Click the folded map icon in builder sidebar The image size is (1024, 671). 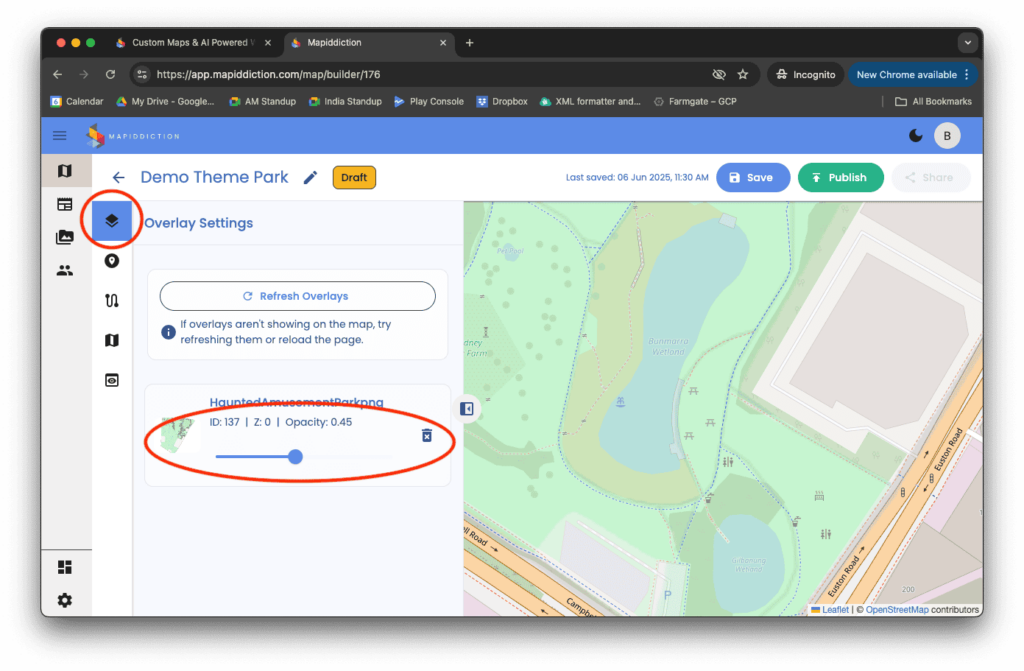(112, 341)
